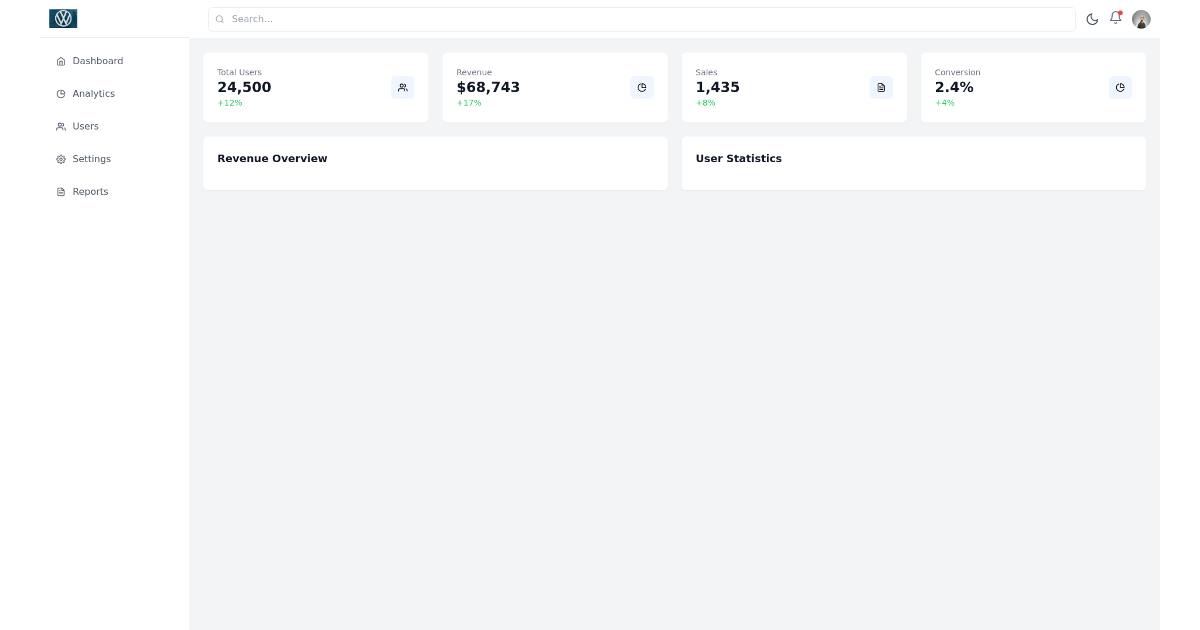Click the Analytics icon in the sidebar
This screenshot has width=1200, height=630.
(60, 94)
